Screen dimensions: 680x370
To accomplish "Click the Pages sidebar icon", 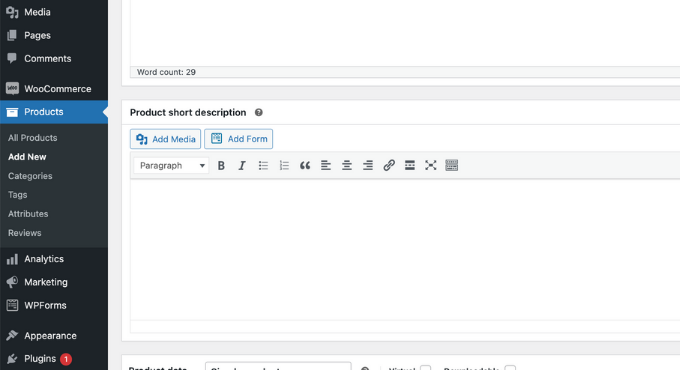I will coord(12,35).
